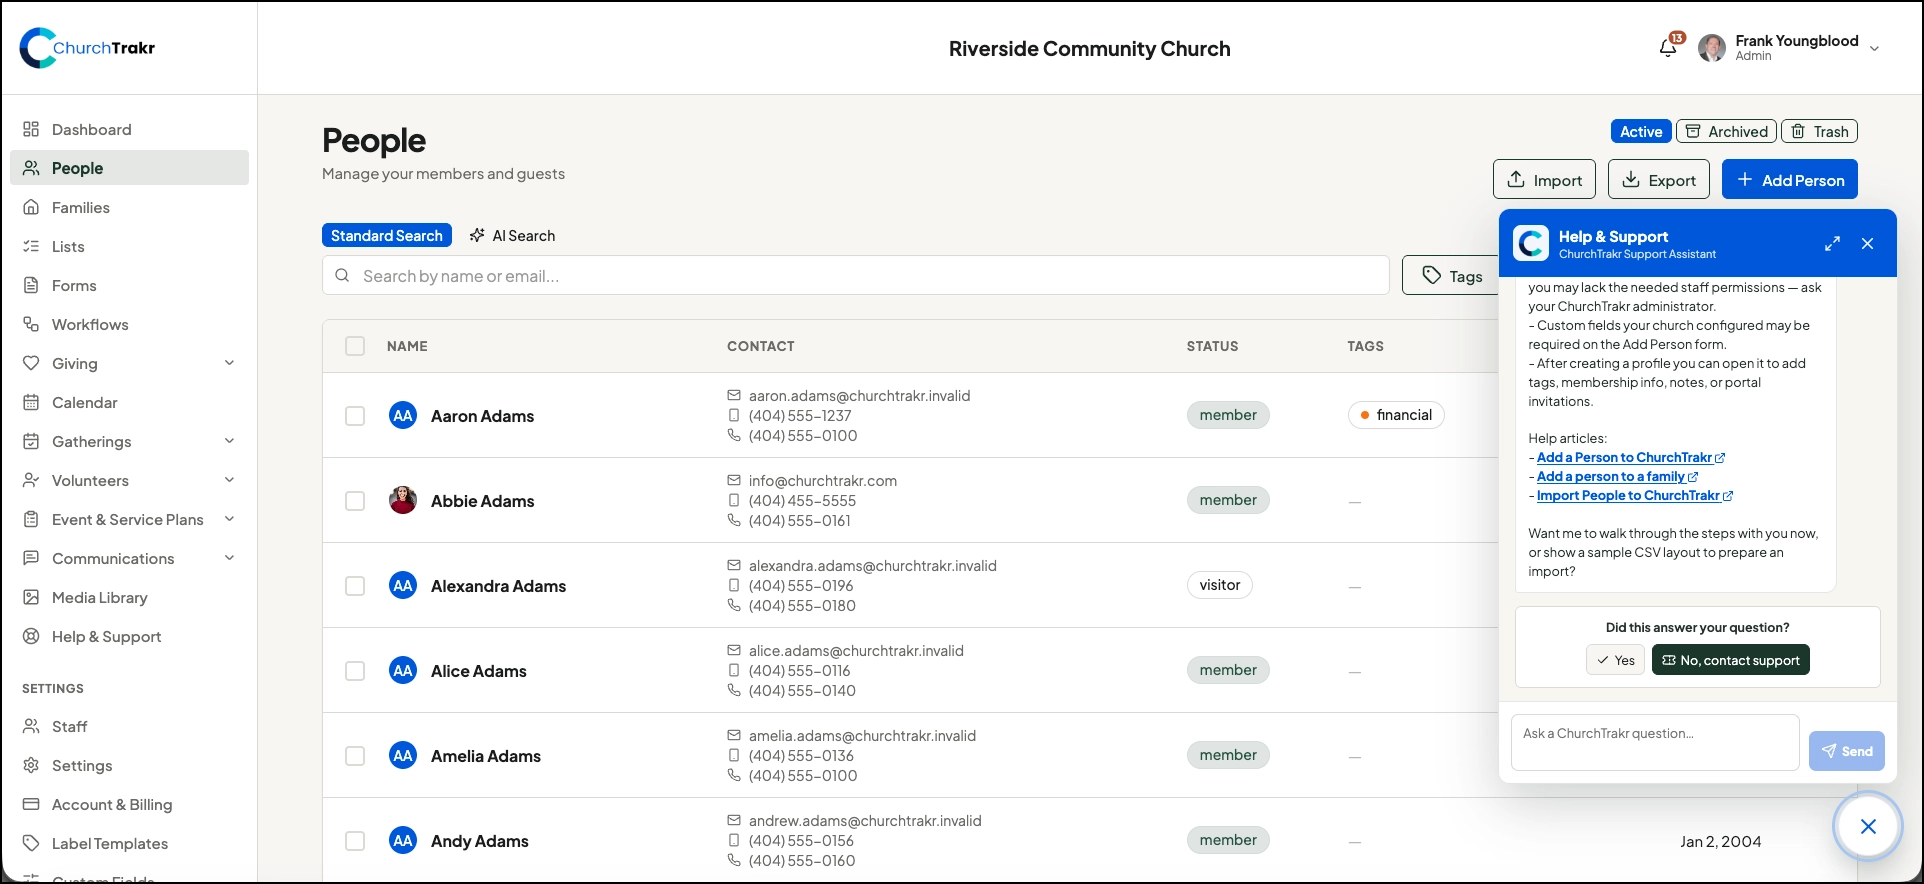Image resolution: width=1924 pixels, height=884 pixels.
Task: Open Dashboard from the sidebar
Action: [x=129, y=129]
